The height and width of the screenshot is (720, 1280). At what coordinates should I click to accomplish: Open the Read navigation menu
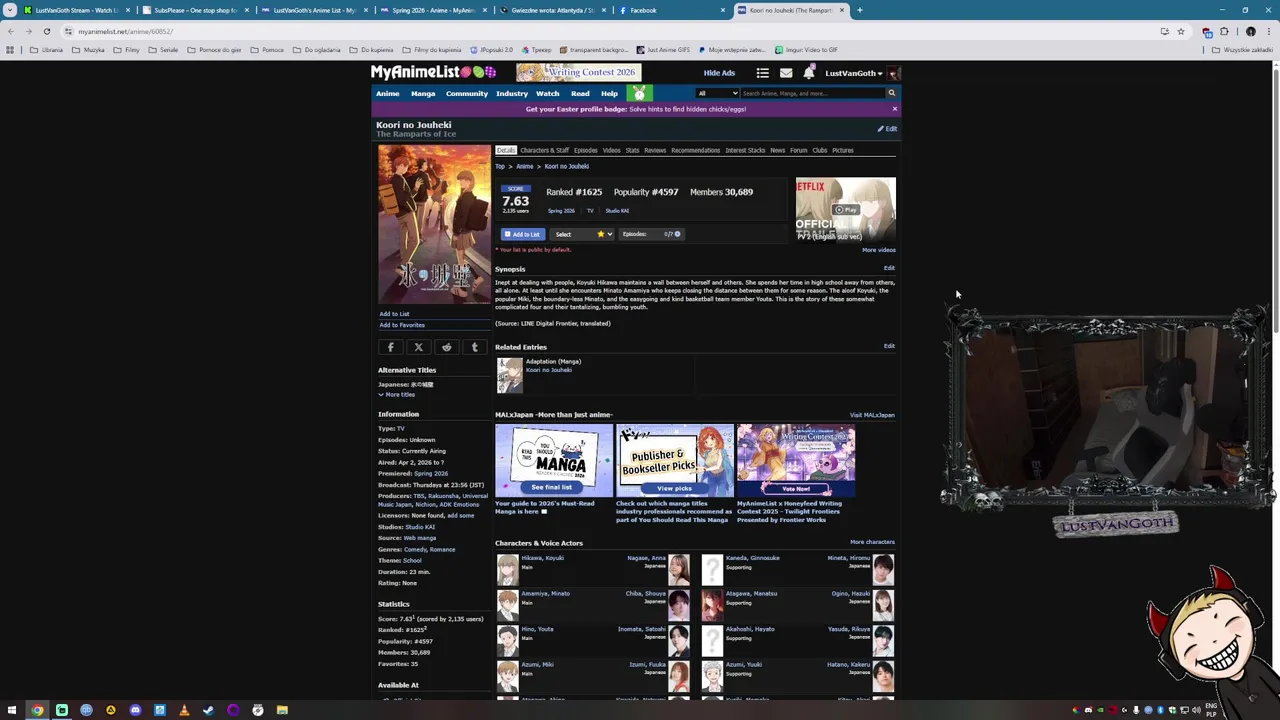pos(580,94)
